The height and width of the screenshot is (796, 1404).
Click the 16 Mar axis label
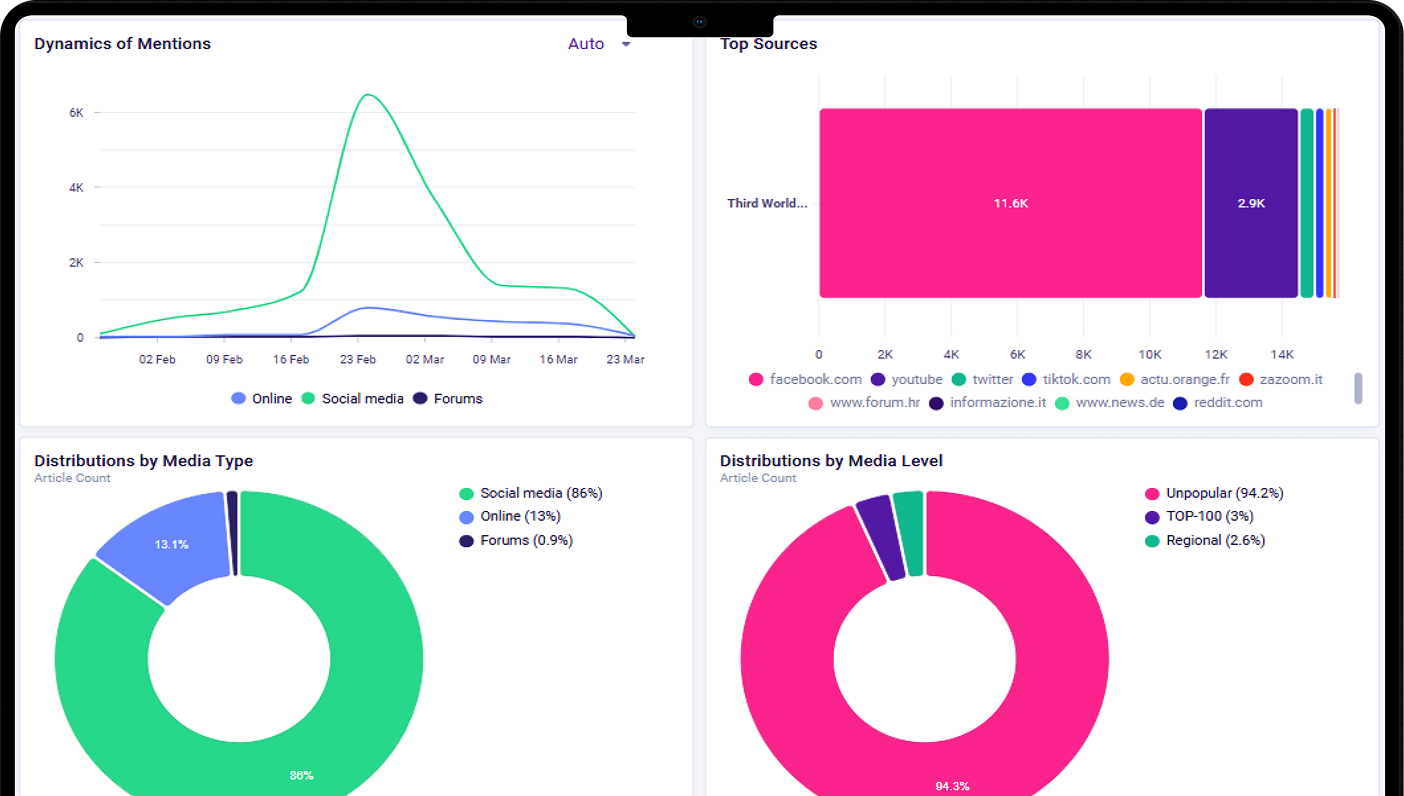(x=559, y=359)
